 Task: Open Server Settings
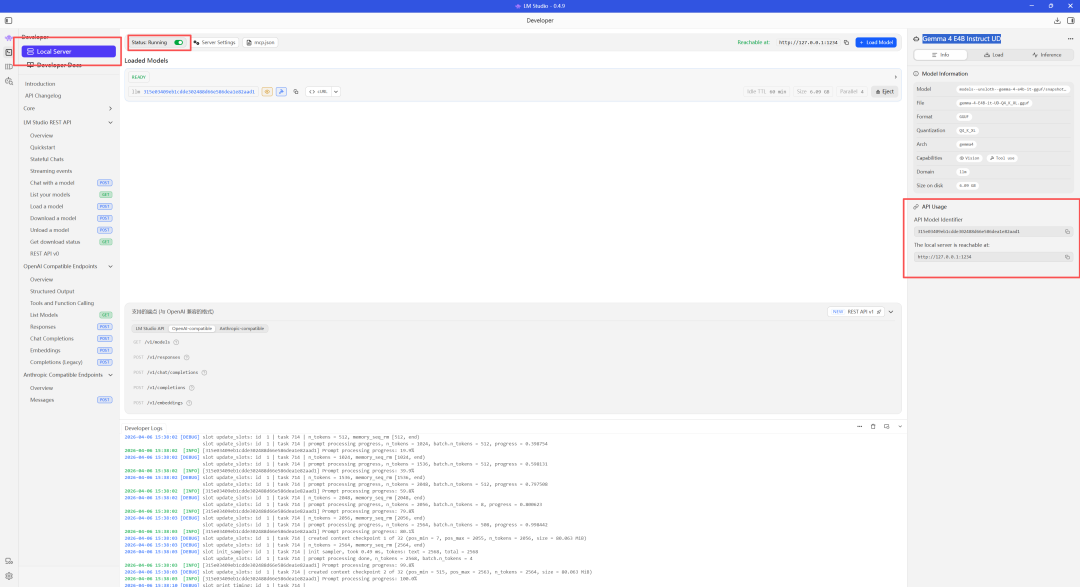pos(215,43)
